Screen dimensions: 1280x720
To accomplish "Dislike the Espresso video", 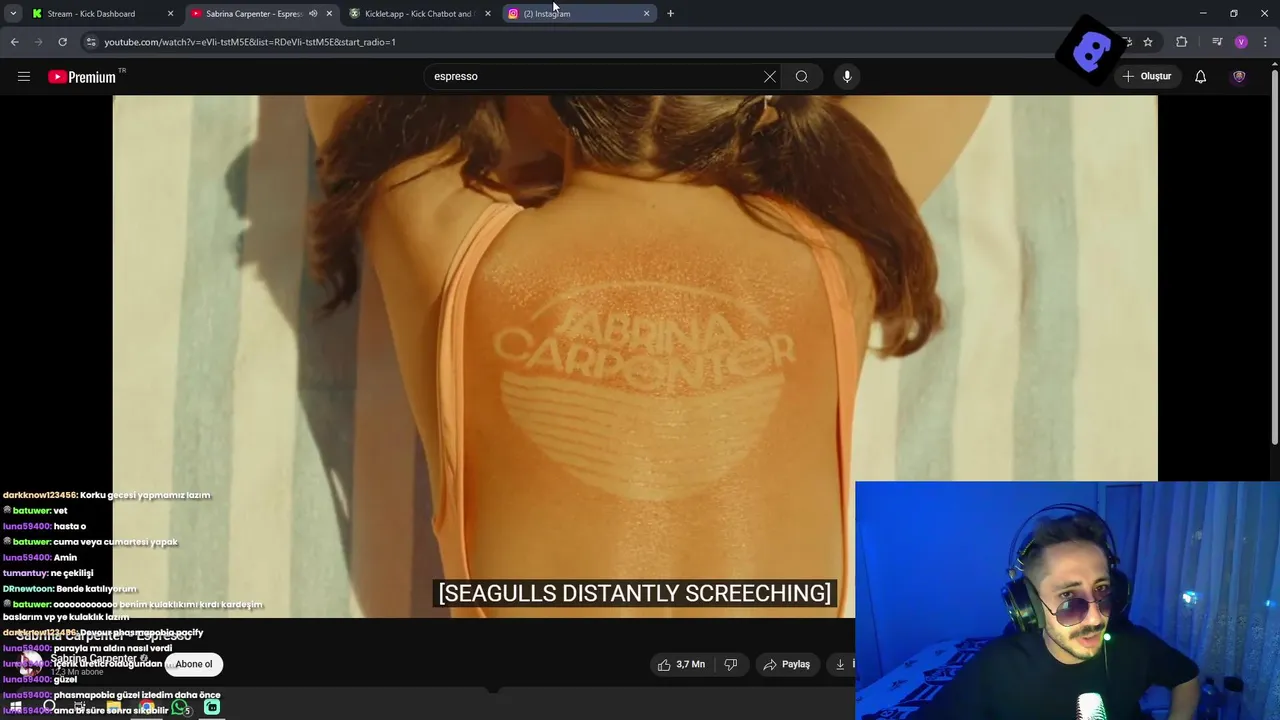I will [x=731, y=664].
